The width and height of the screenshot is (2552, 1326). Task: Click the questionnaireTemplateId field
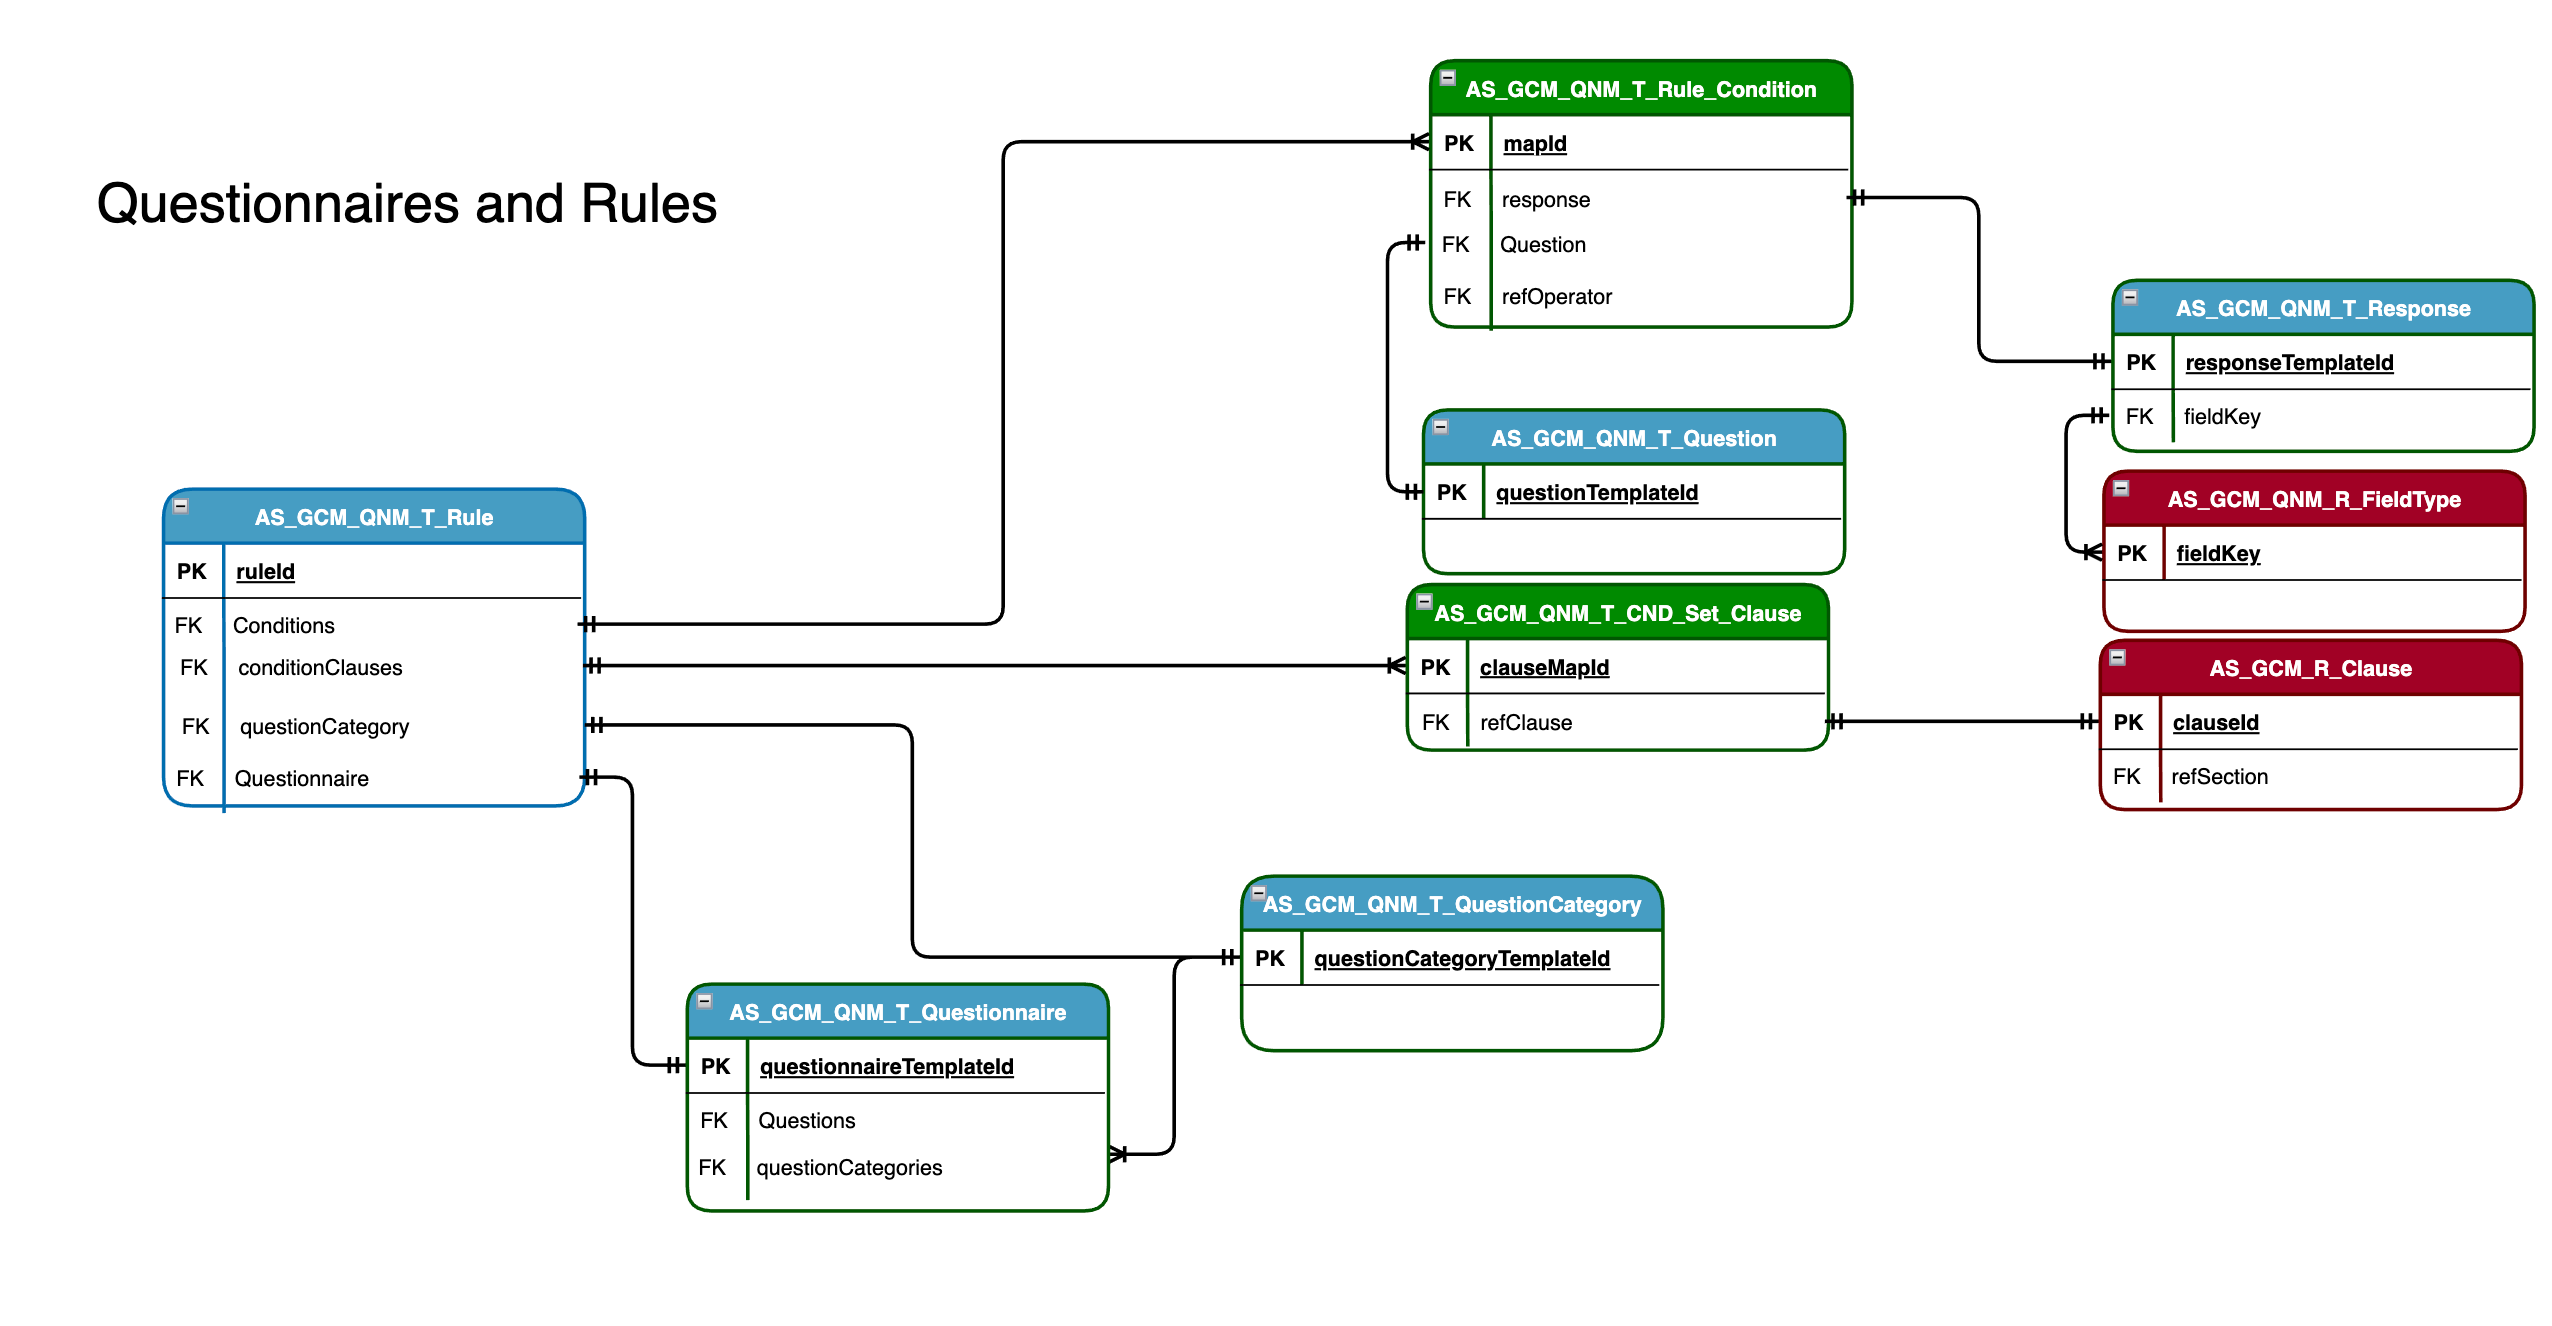(x=886, y=1067)
